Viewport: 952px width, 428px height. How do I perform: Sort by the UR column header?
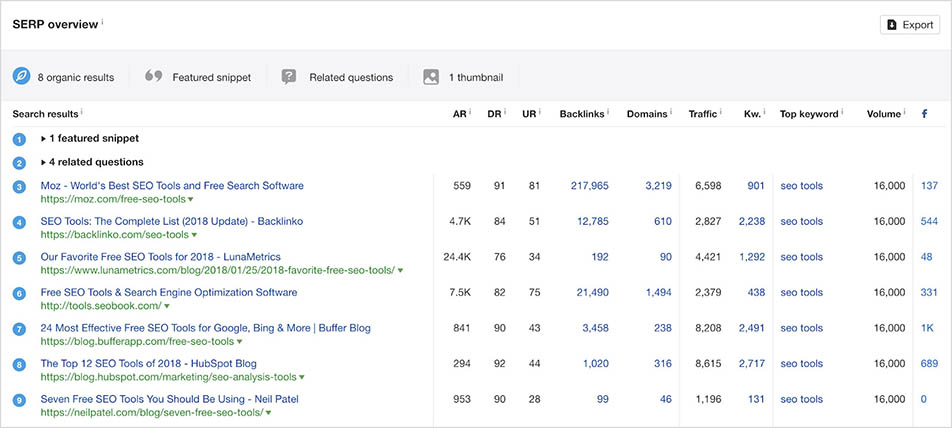(529, 114)
